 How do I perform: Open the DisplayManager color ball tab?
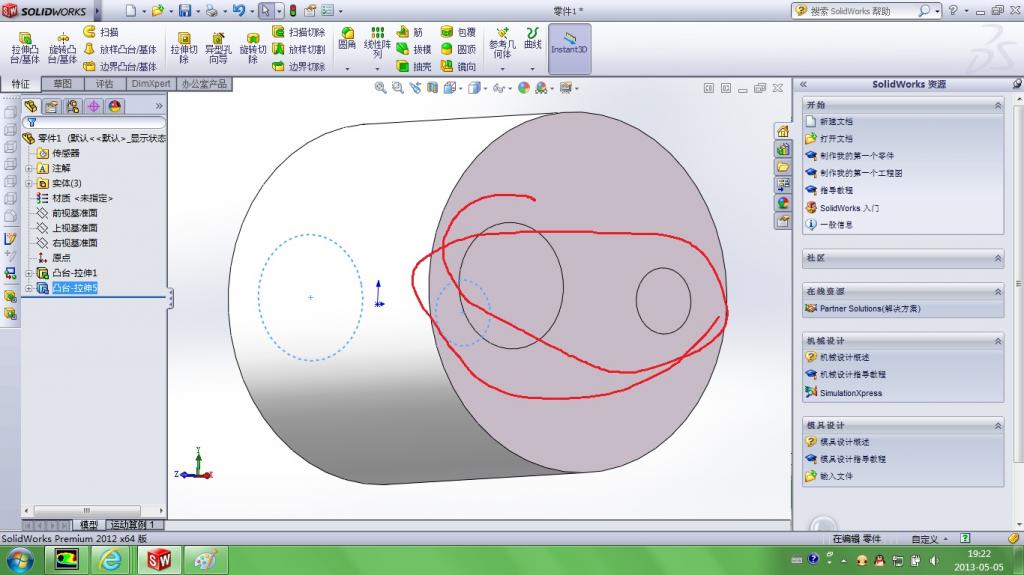pos(115,106)
